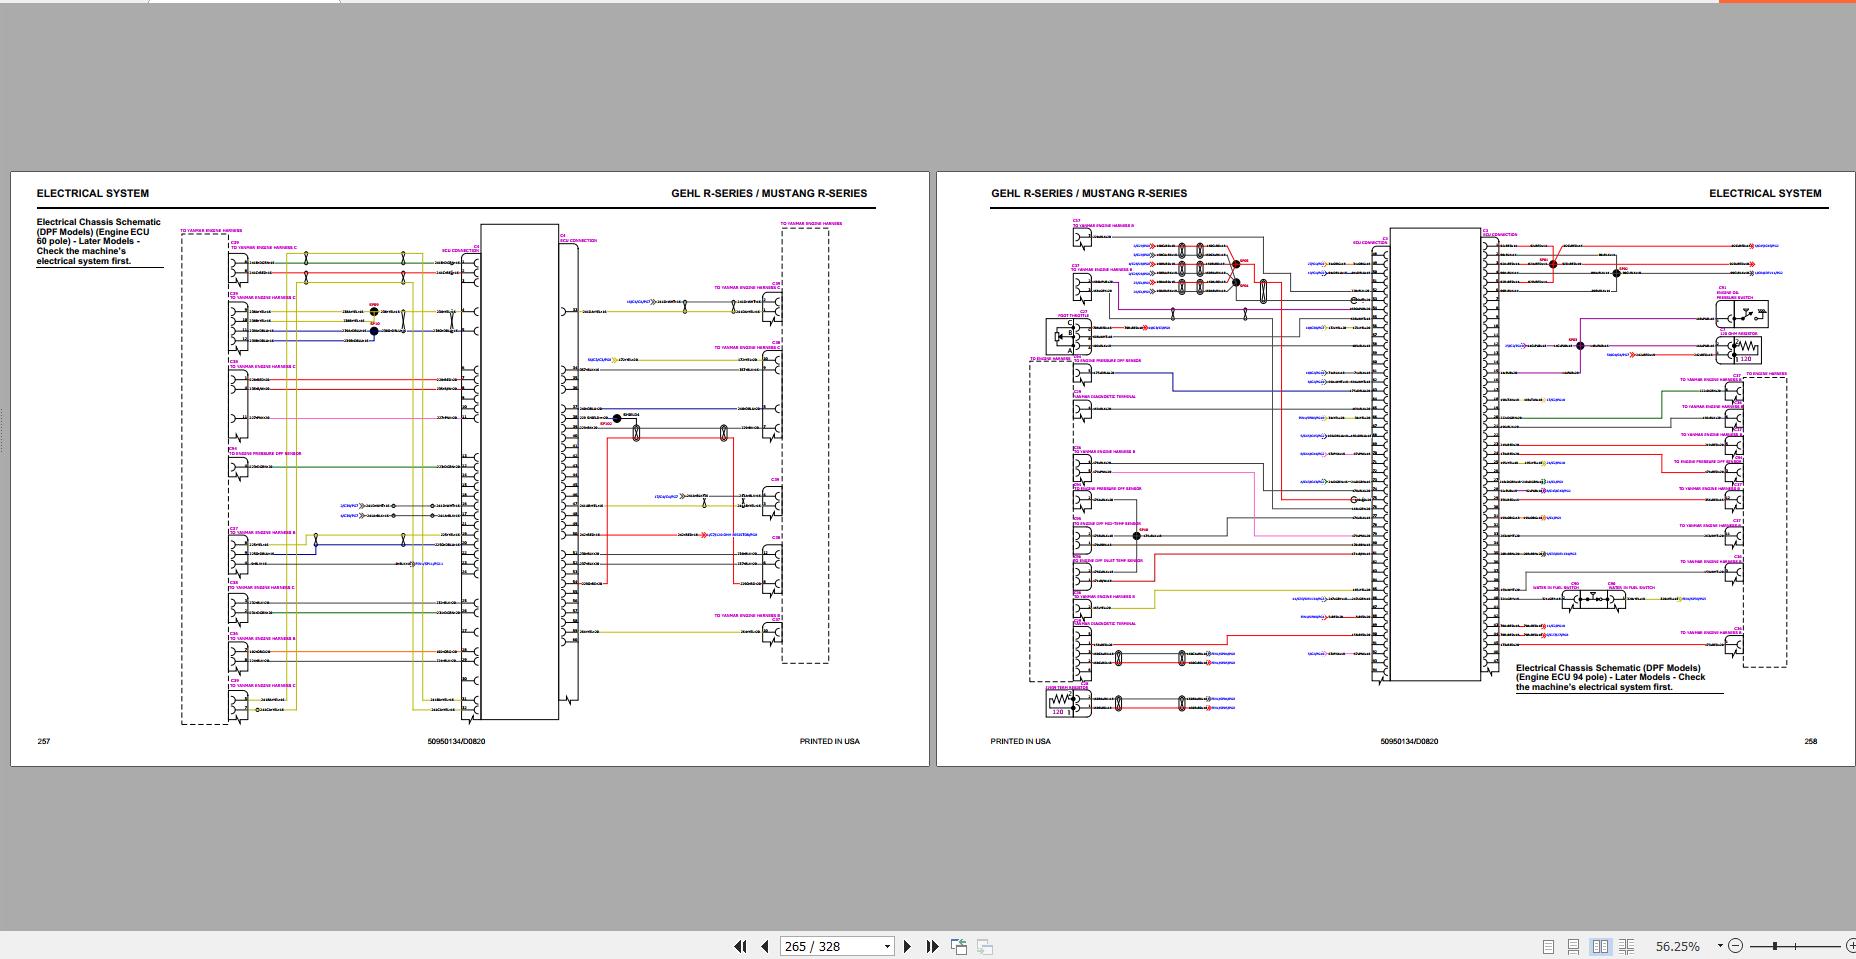Go back one page with previous page icon
Viewport: 1856px width, 959px height.
pyautogui.click(x=764, y=946)
